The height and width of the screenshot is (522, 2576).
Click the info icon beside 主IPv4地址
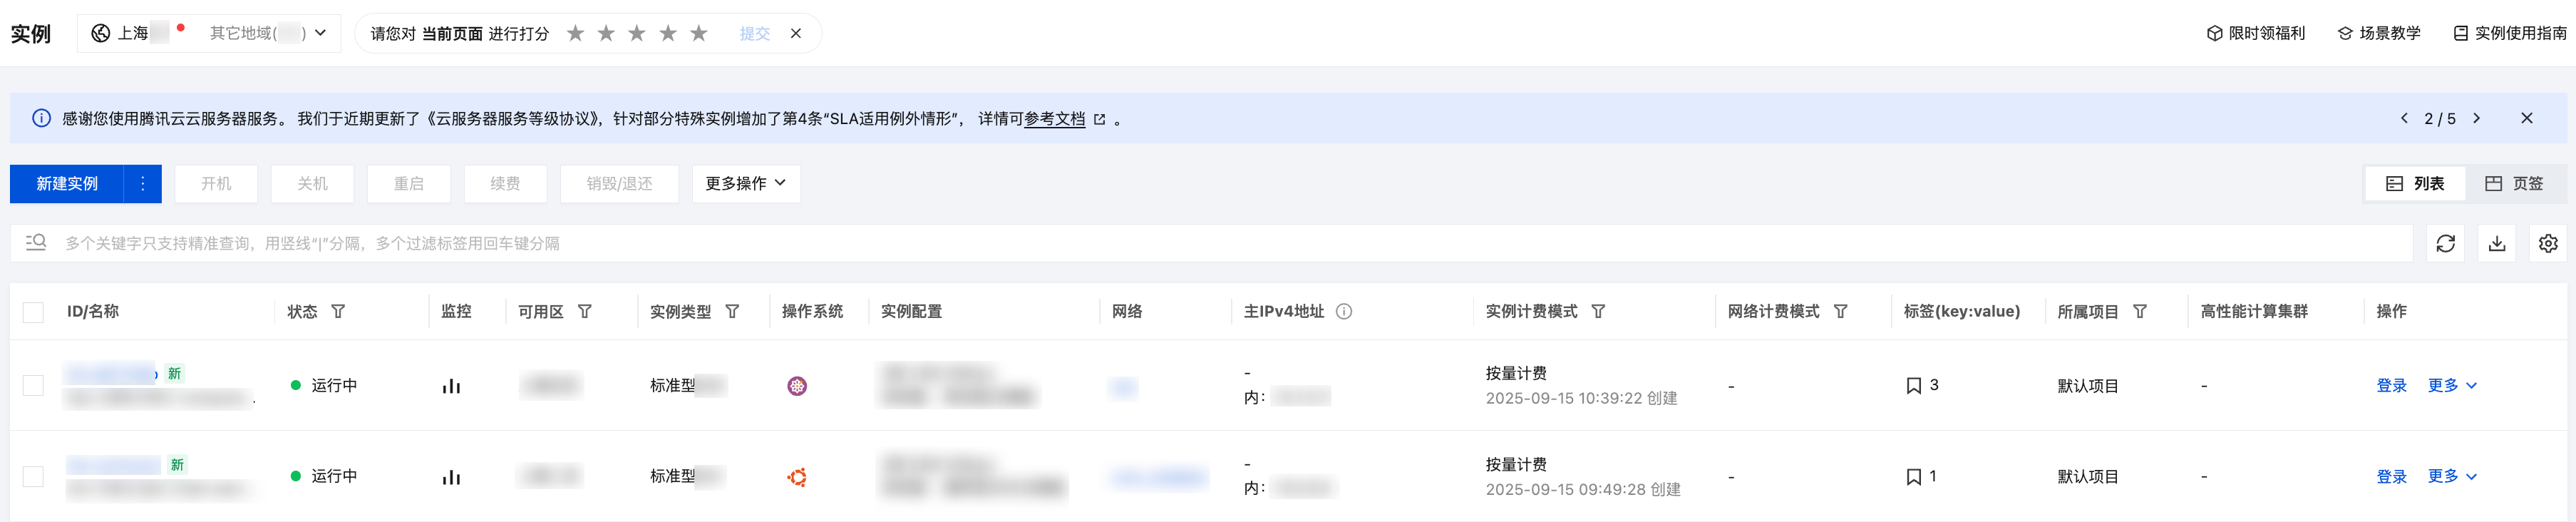coord(1344,312)
